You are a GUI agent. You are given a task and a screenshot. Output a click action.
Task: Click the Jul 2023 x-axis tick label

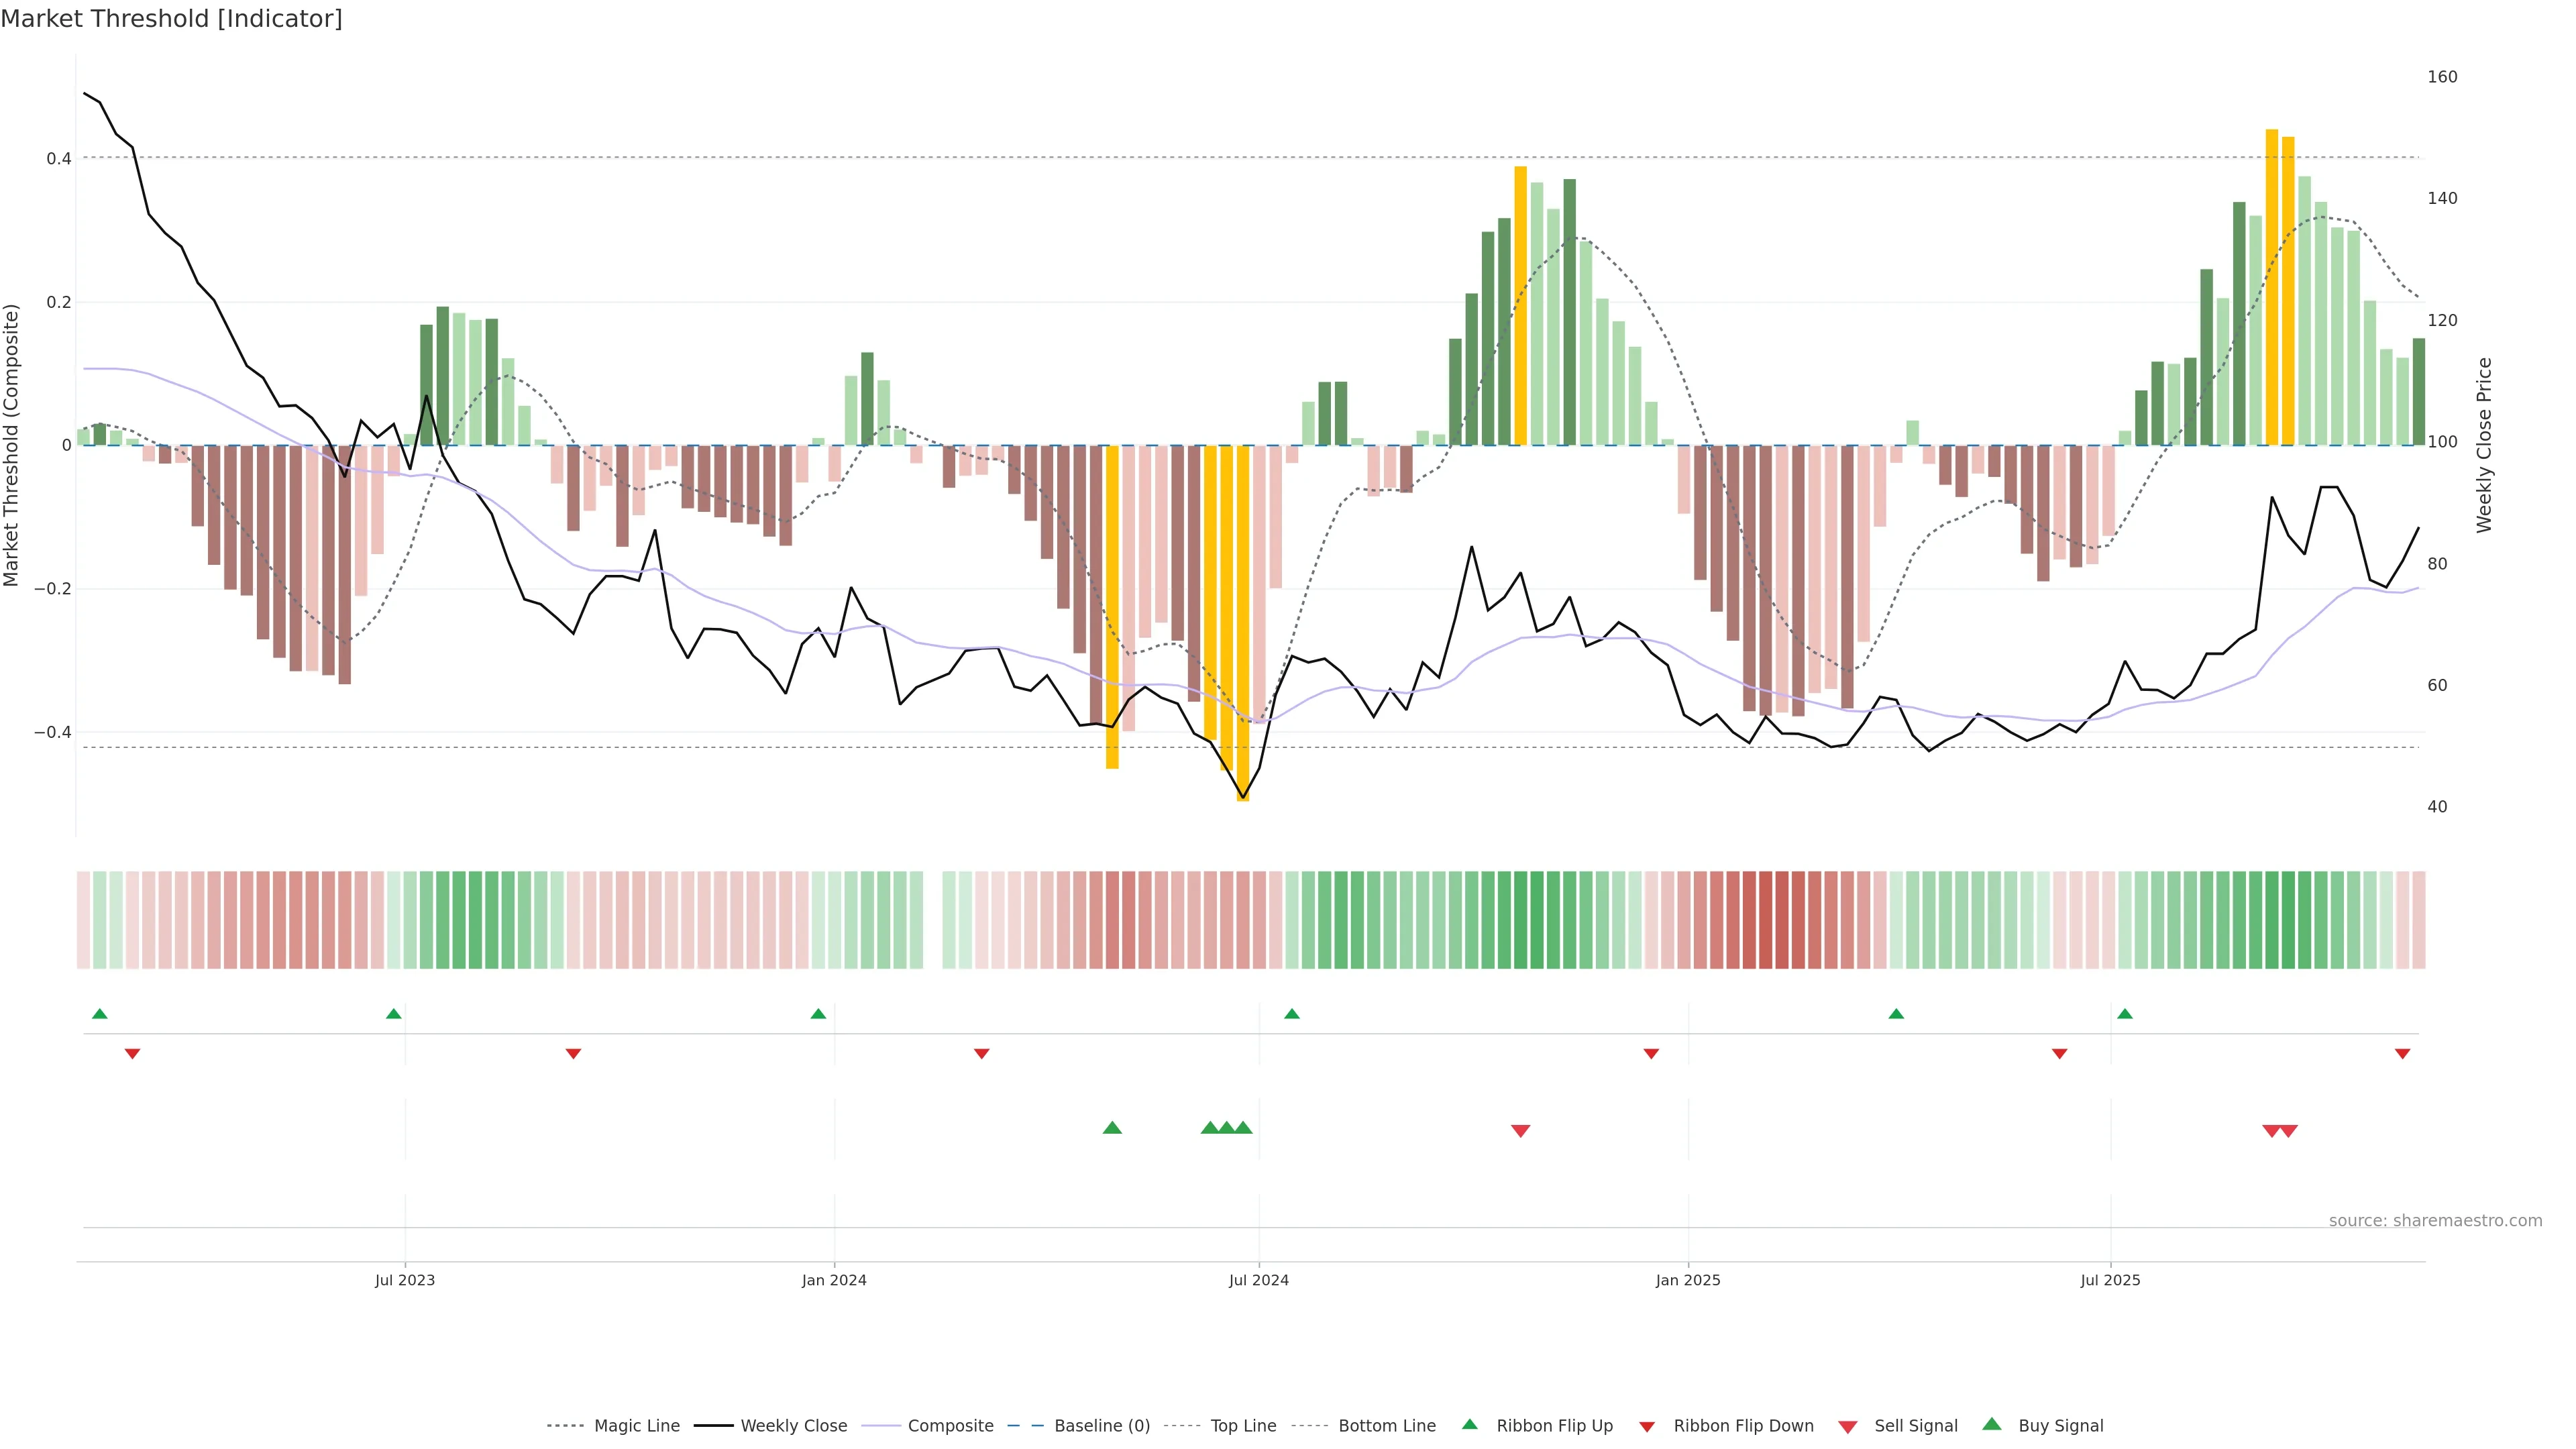tap(405, 1280)
